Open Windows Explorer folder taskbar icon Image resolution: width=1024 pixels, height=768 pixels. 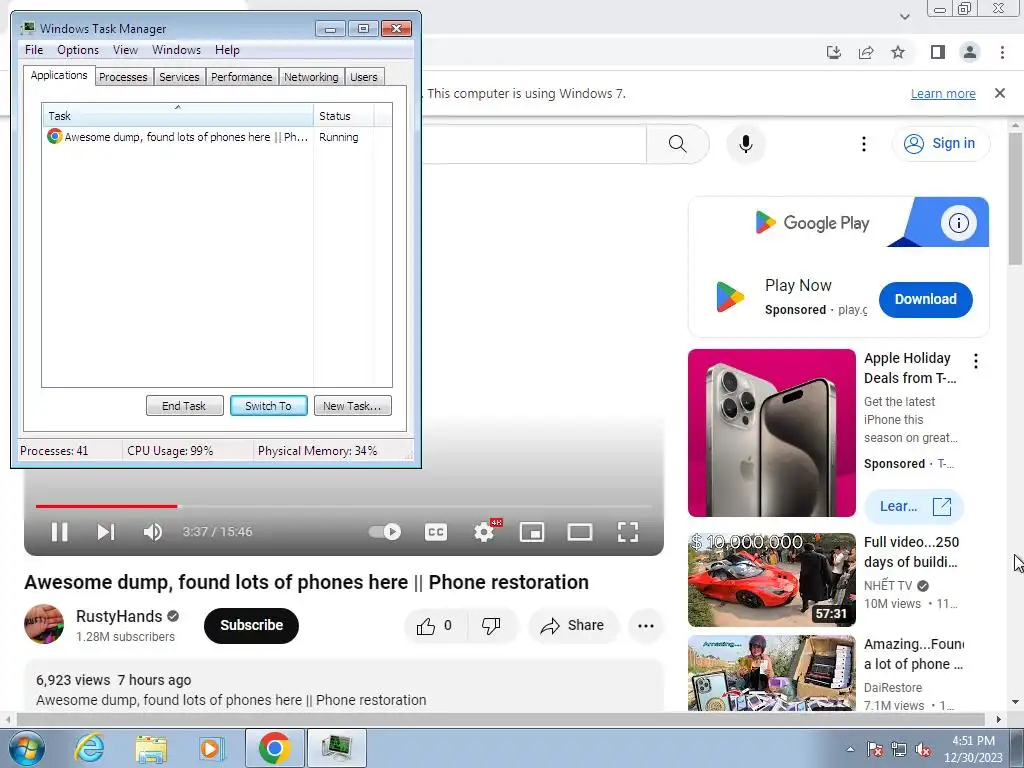151,748
